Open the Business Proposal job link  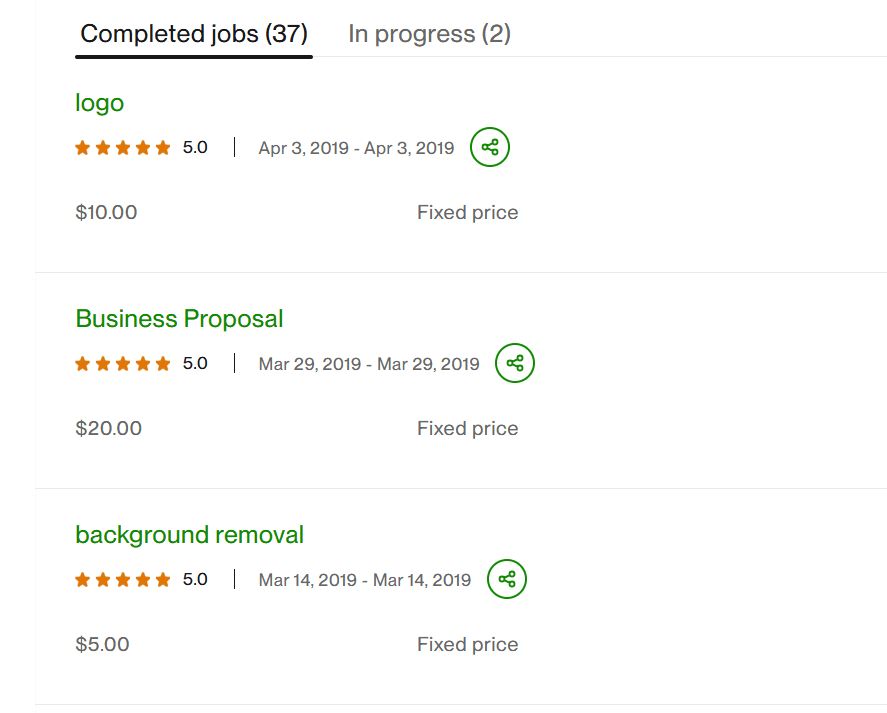(x=180, y=319)
